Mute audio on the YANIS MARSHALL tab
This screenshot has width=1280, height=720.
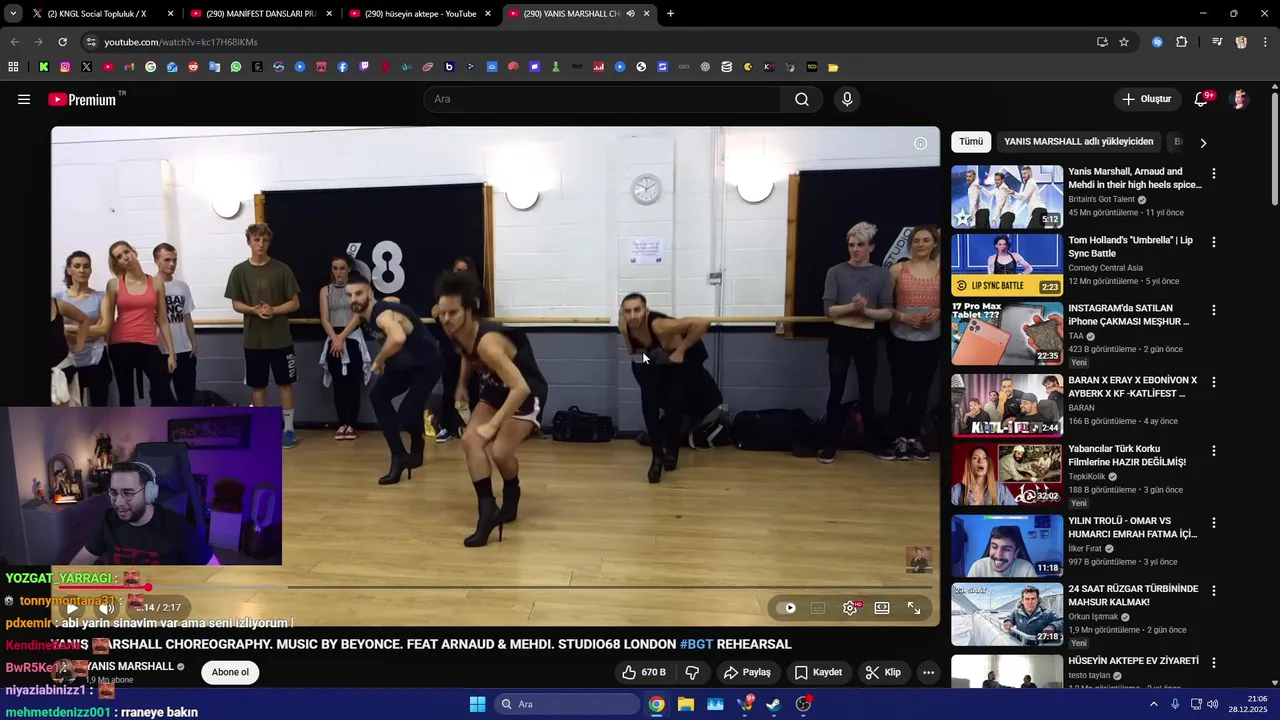(630, 14)
